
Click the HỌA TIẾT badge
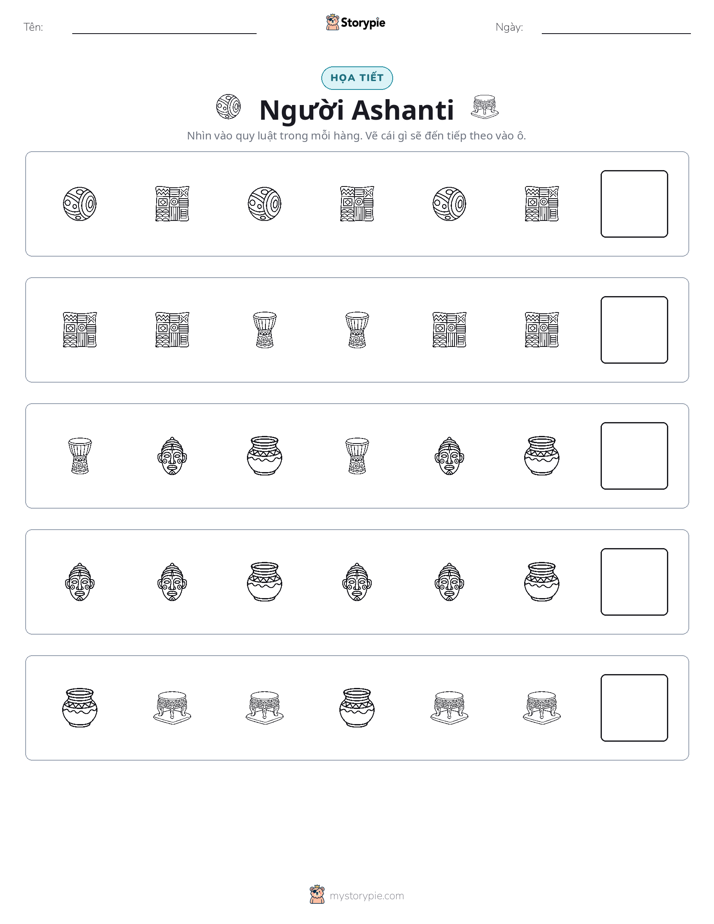click(x=357, y=78)
